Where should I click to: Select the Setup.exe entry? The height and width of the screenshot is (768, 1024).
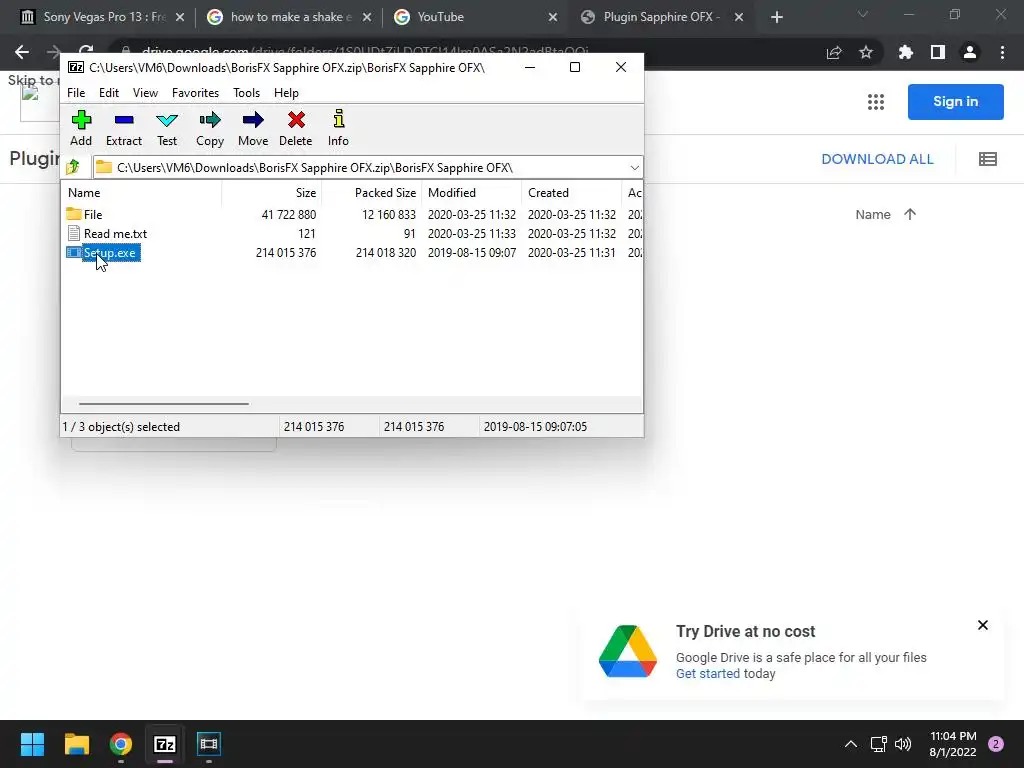353,252
